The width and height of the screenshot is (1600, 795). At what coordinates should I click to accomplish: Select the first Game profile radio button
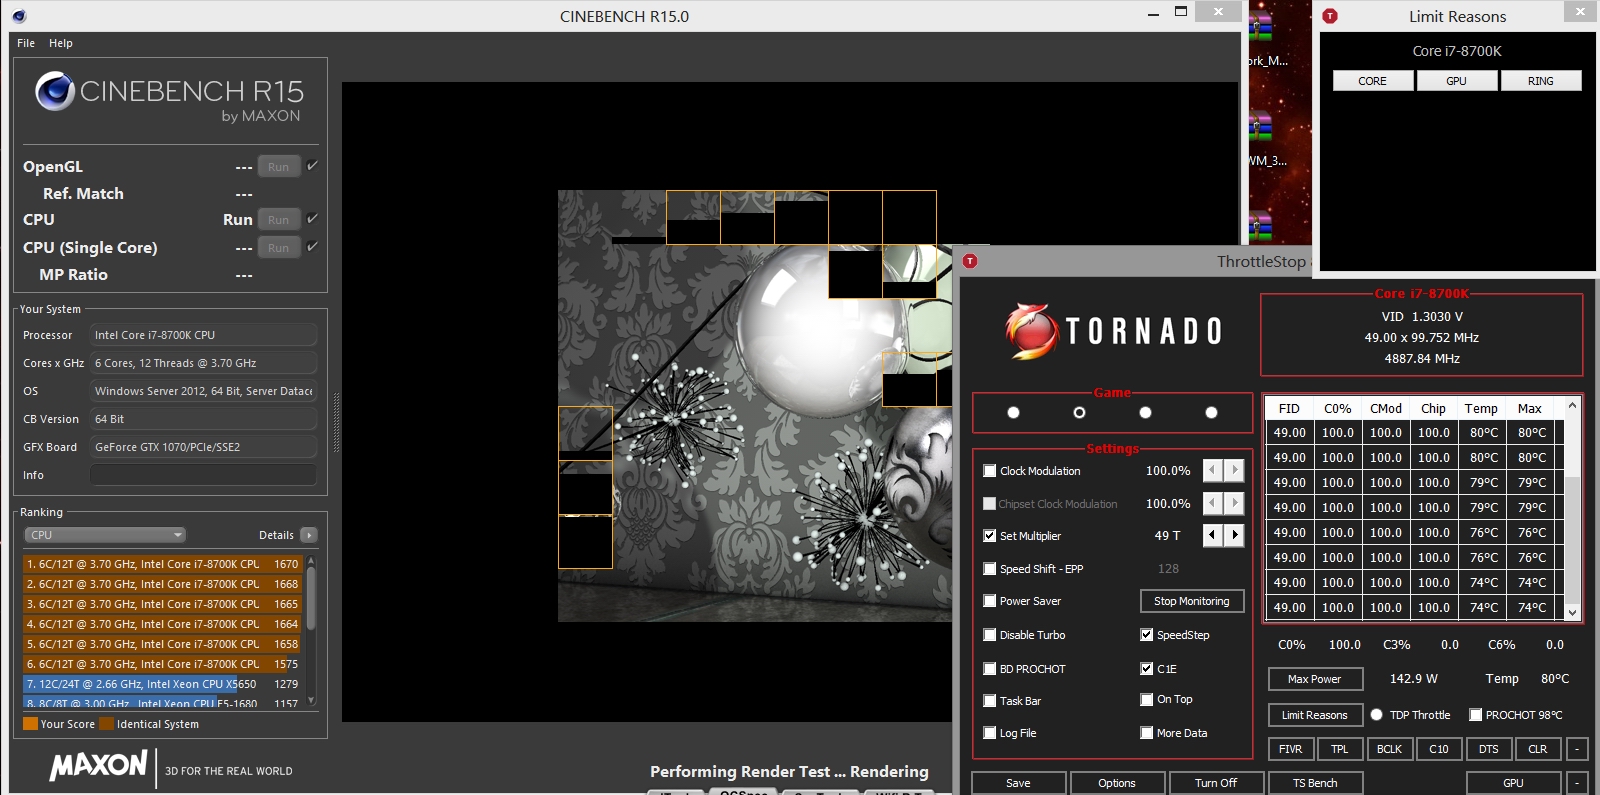pyautogui.click(x=1013, y=412)
